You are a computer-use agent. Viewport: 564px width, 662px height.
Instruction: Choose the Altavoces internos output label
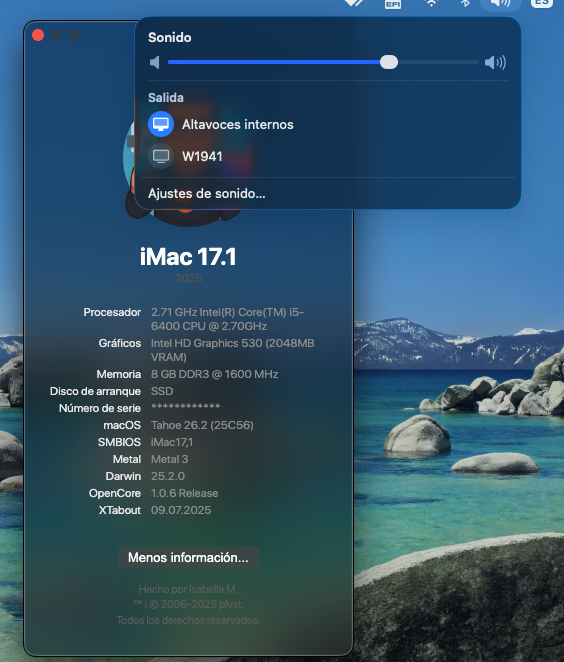[x=238, y=124]
